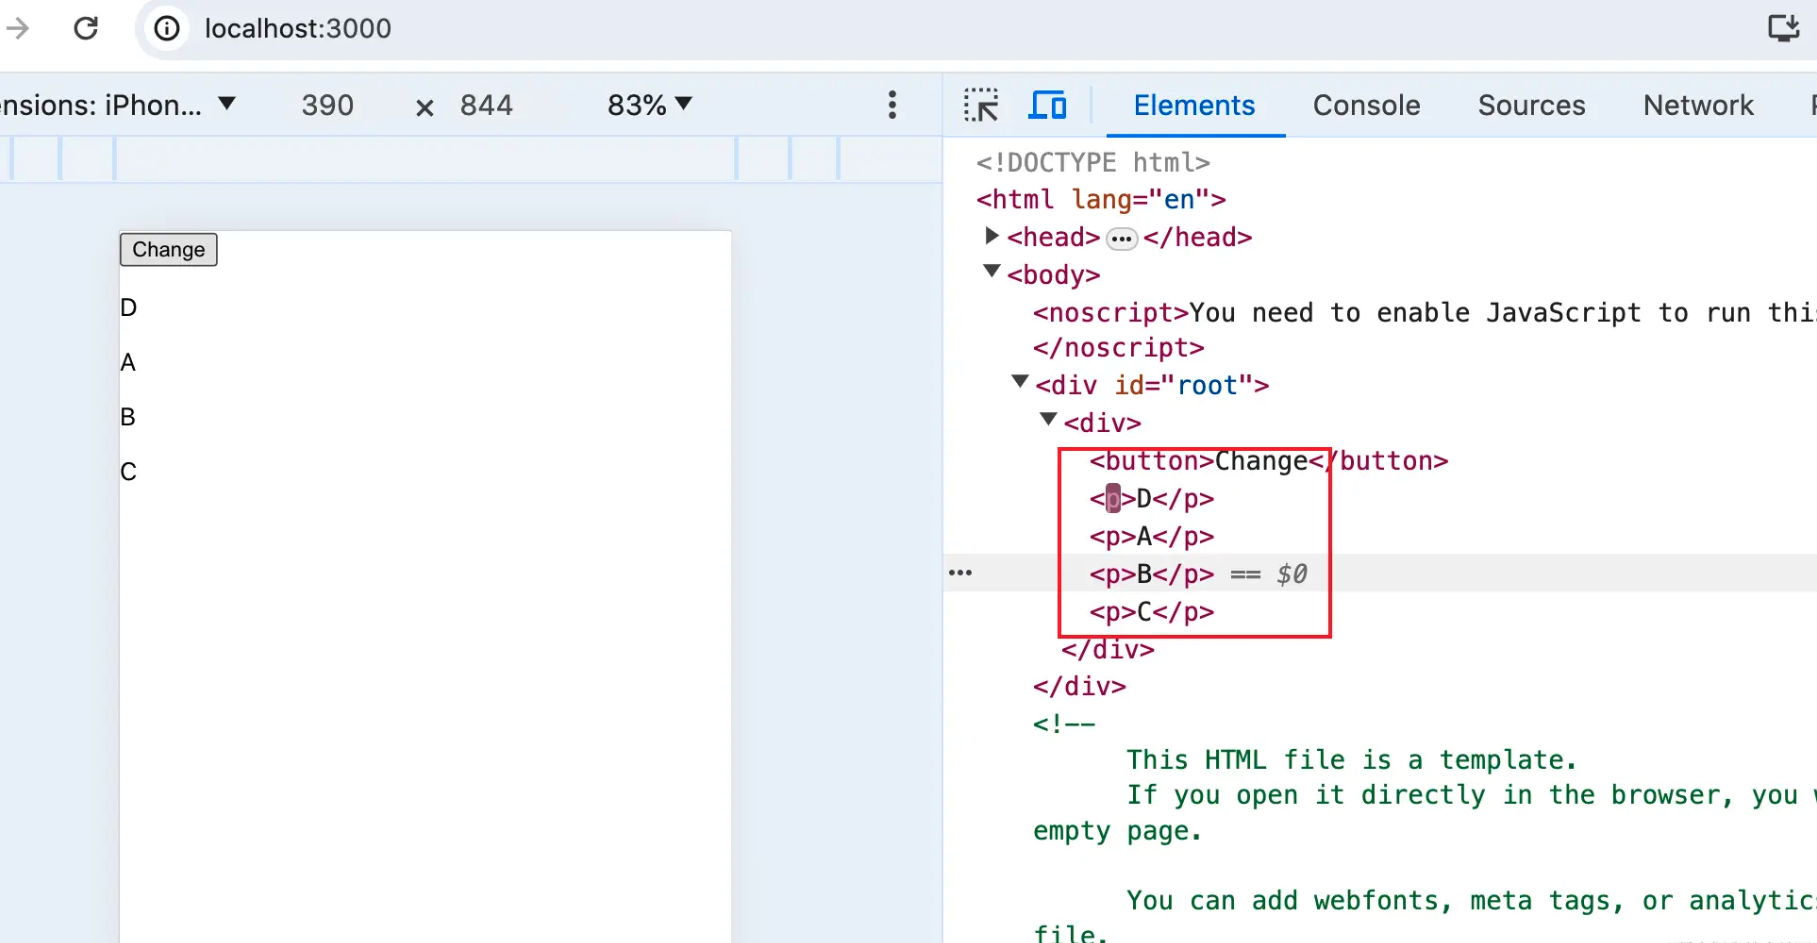1817x943 pixels.
Task: Select the p B element row
Action: (1152, 574)
